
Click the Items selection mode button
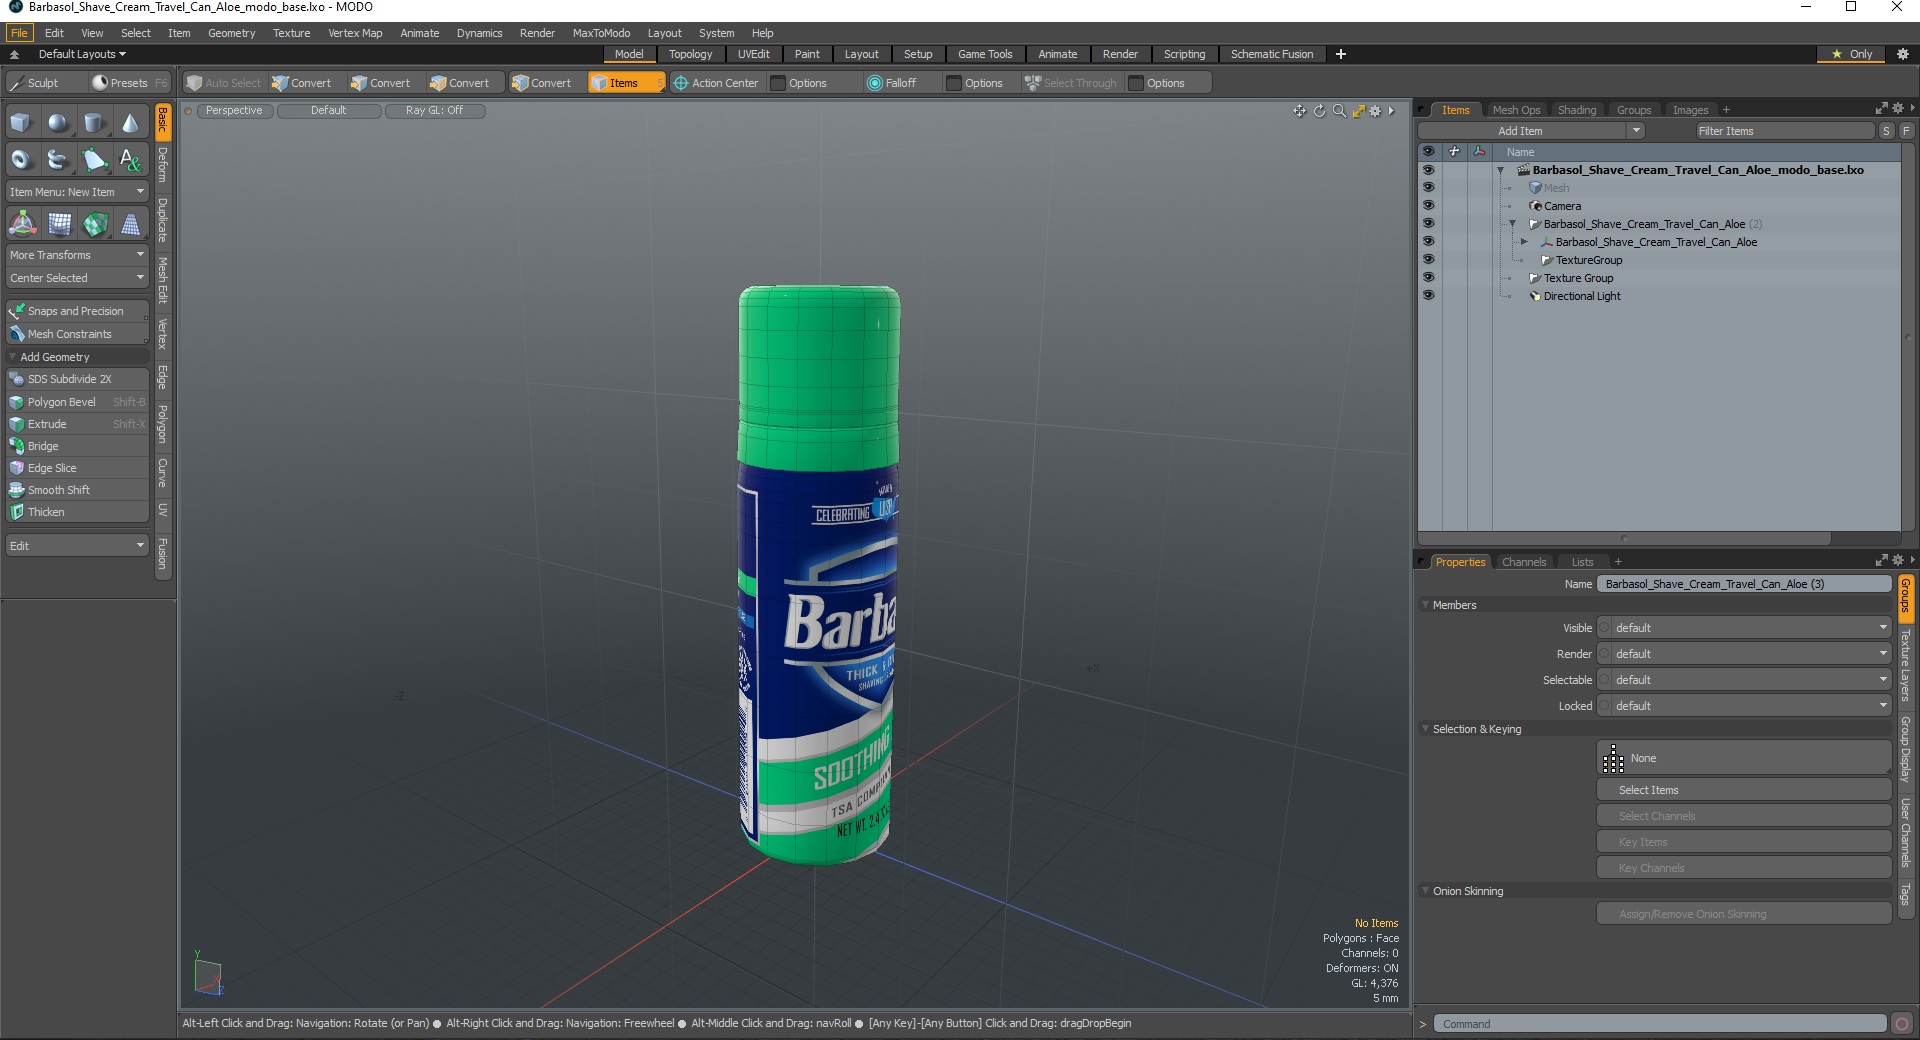click(x=626, y=83)
